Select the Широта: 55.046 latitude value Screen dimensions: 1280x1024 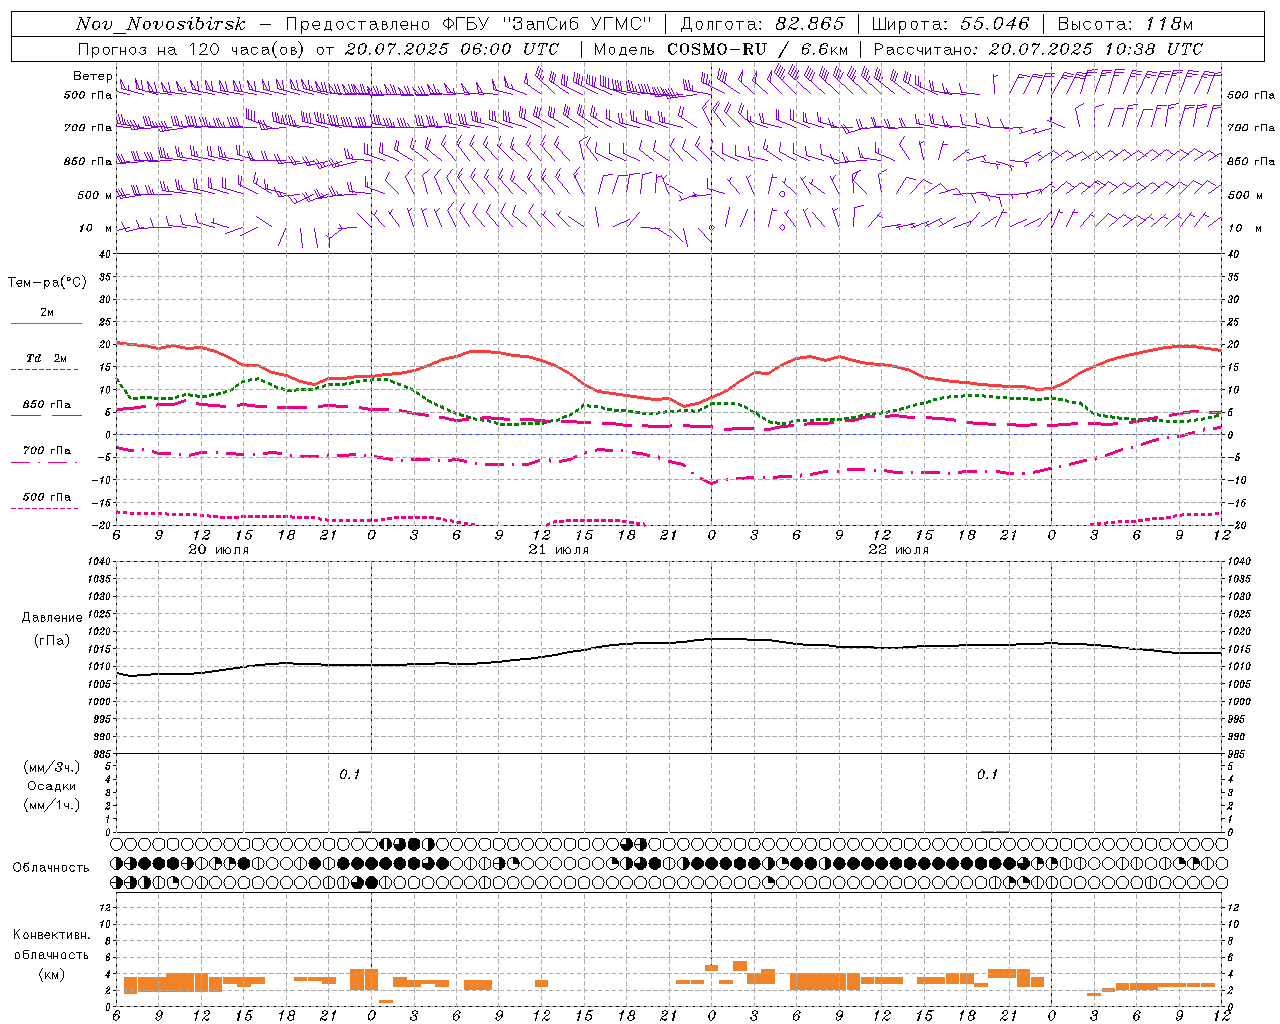click(950, 24)
